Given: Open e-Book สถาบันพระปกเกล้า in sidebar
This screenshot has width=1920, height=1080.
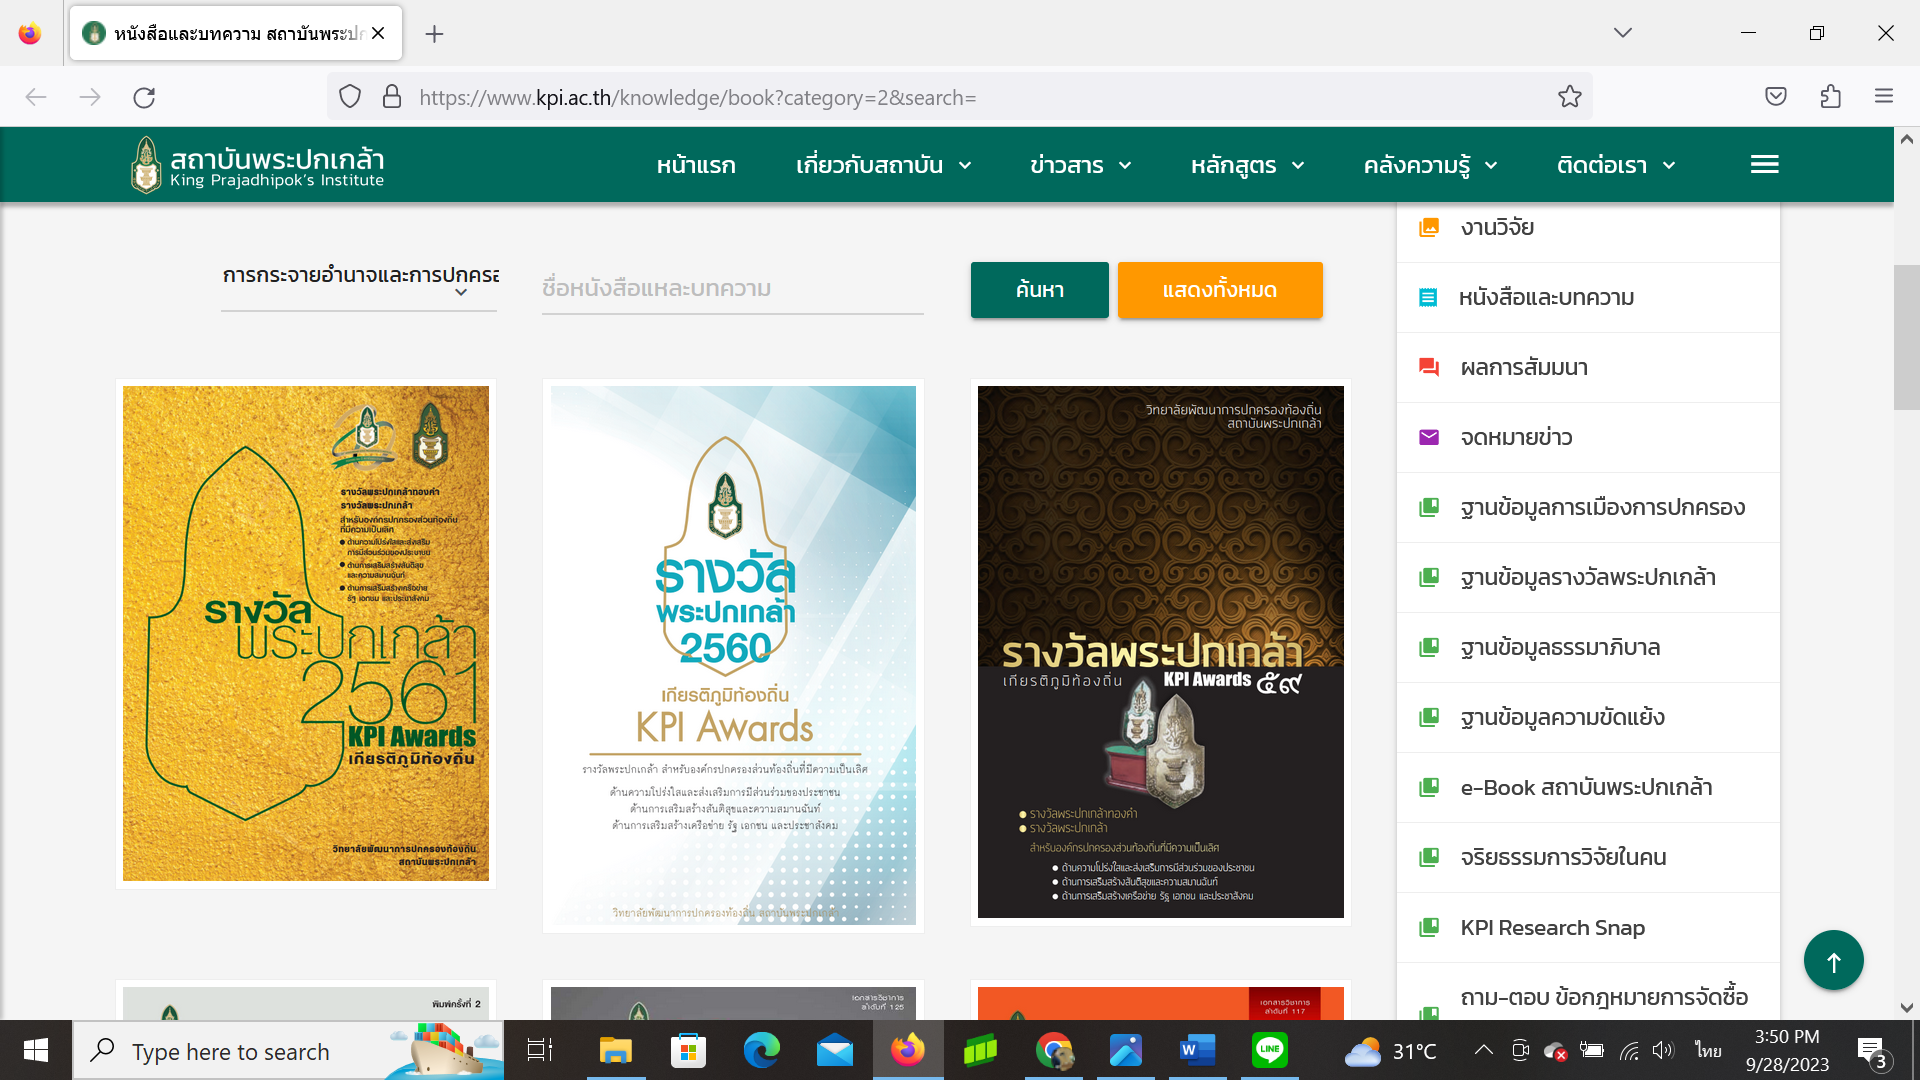Looking at the screenshot, I should (x=1588, y=788).
